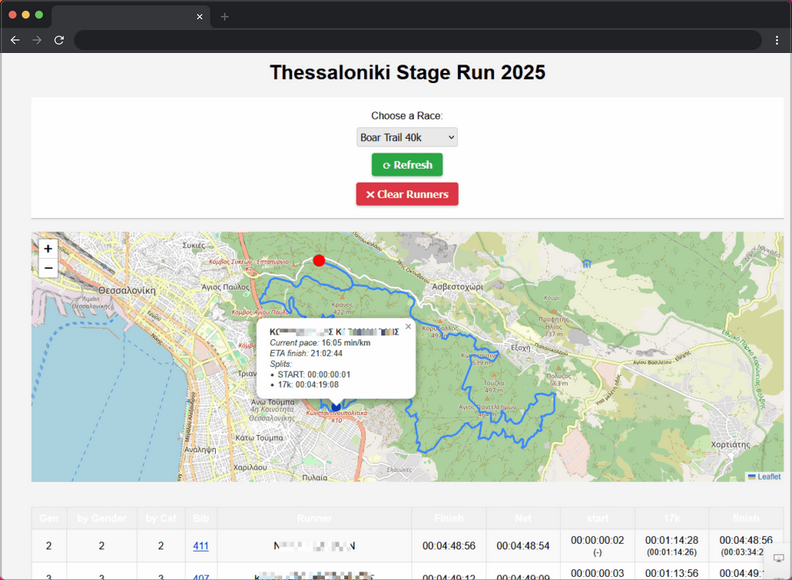Viewport: 792px width, 580px height.
Task: Open the Leaflet attribution link
Action: pyautogui.click(x=768, y=476)
